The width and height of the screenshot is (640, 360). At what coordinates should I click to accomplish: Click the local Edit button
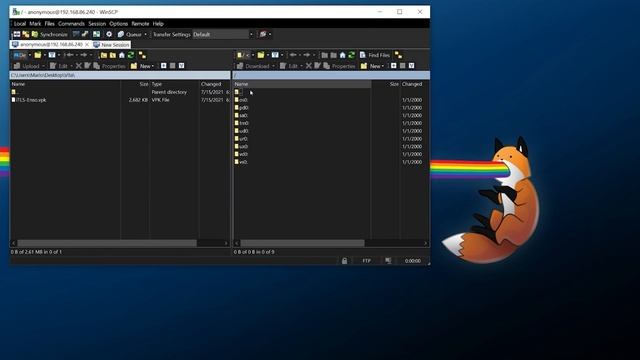click(x=59, y=66)
